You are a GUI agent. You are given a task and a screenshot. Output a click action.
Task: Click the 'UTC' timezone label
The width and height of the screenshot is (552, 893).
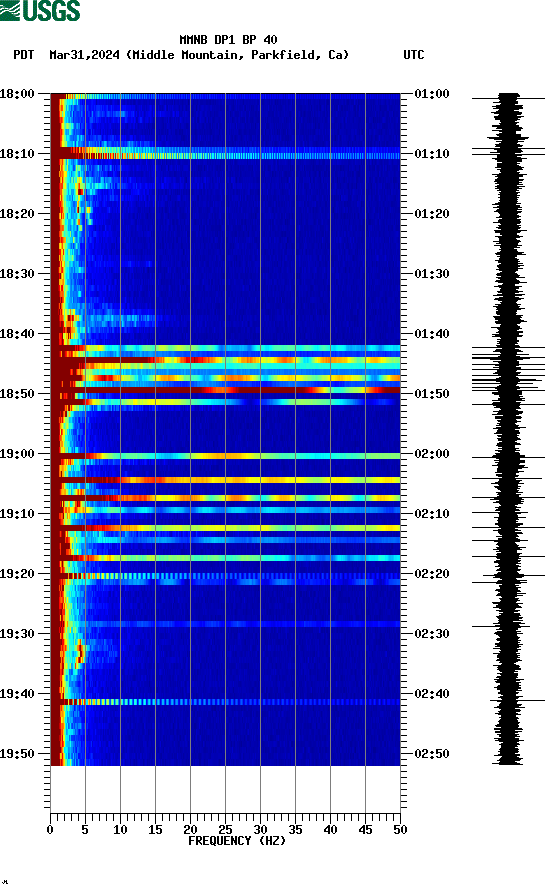pyautogui.click(x=414, y=55)
